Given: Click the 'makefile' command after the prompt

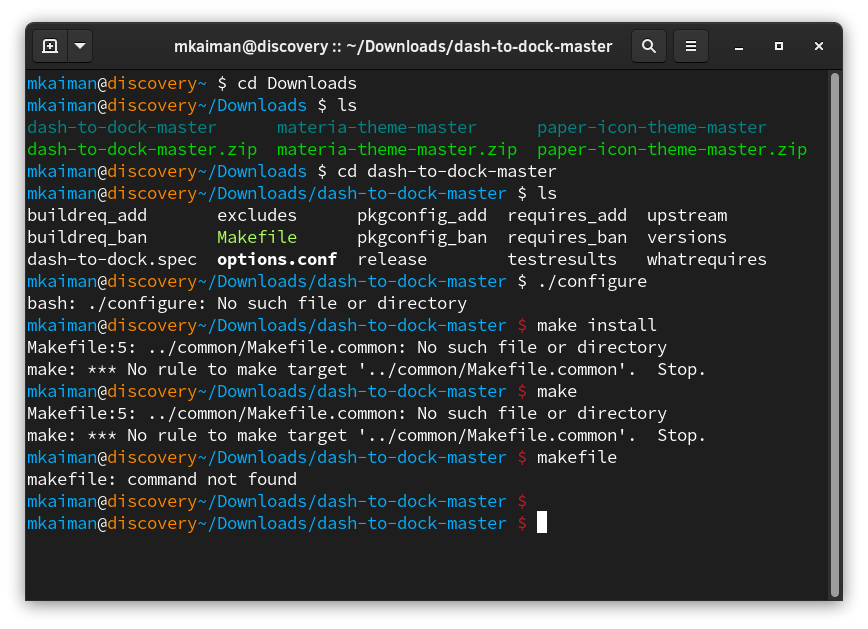Looking at the screenshot, I should click(577, 458).
